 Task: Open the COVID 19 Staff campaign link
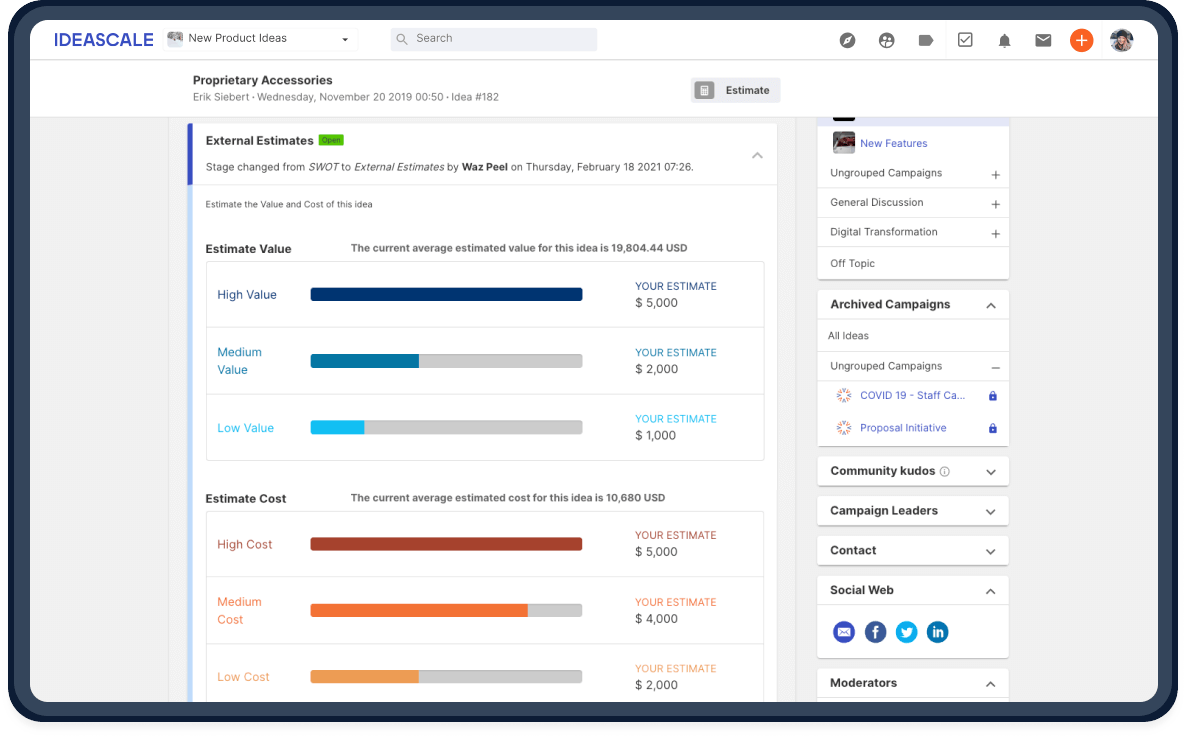coord(912,396)
